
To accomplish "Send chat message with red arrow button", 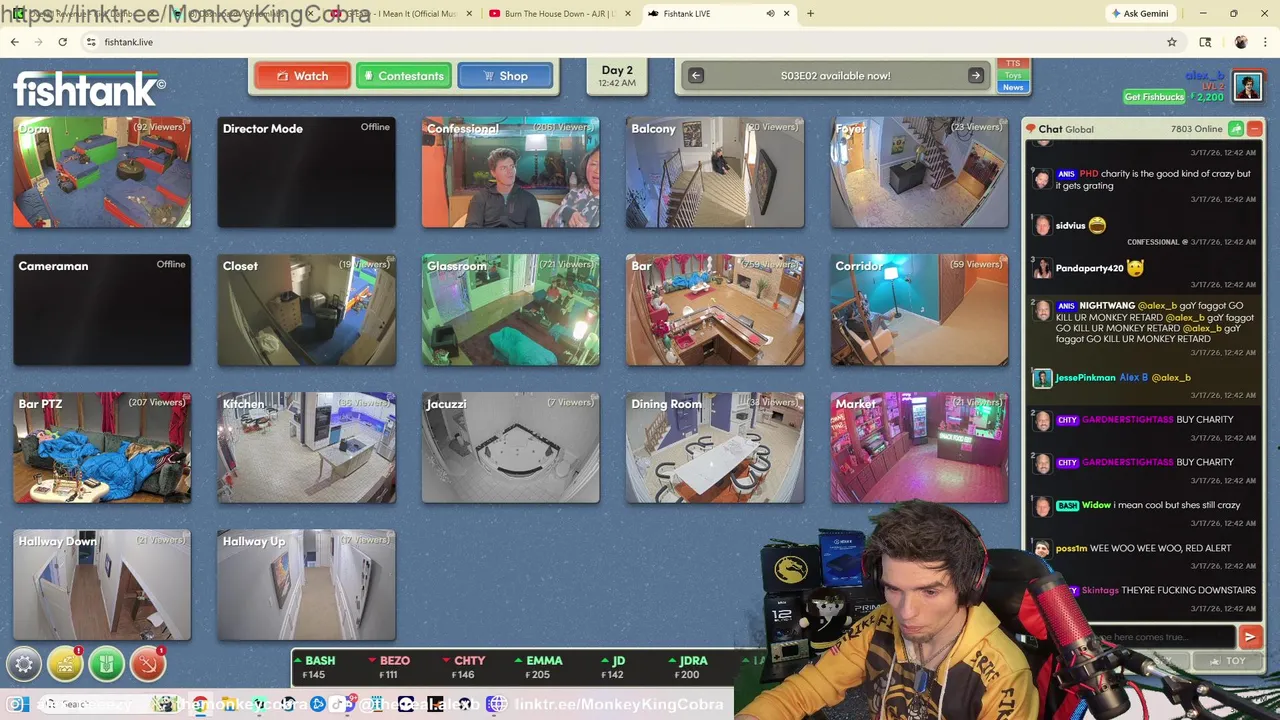I will point(1250,637).
